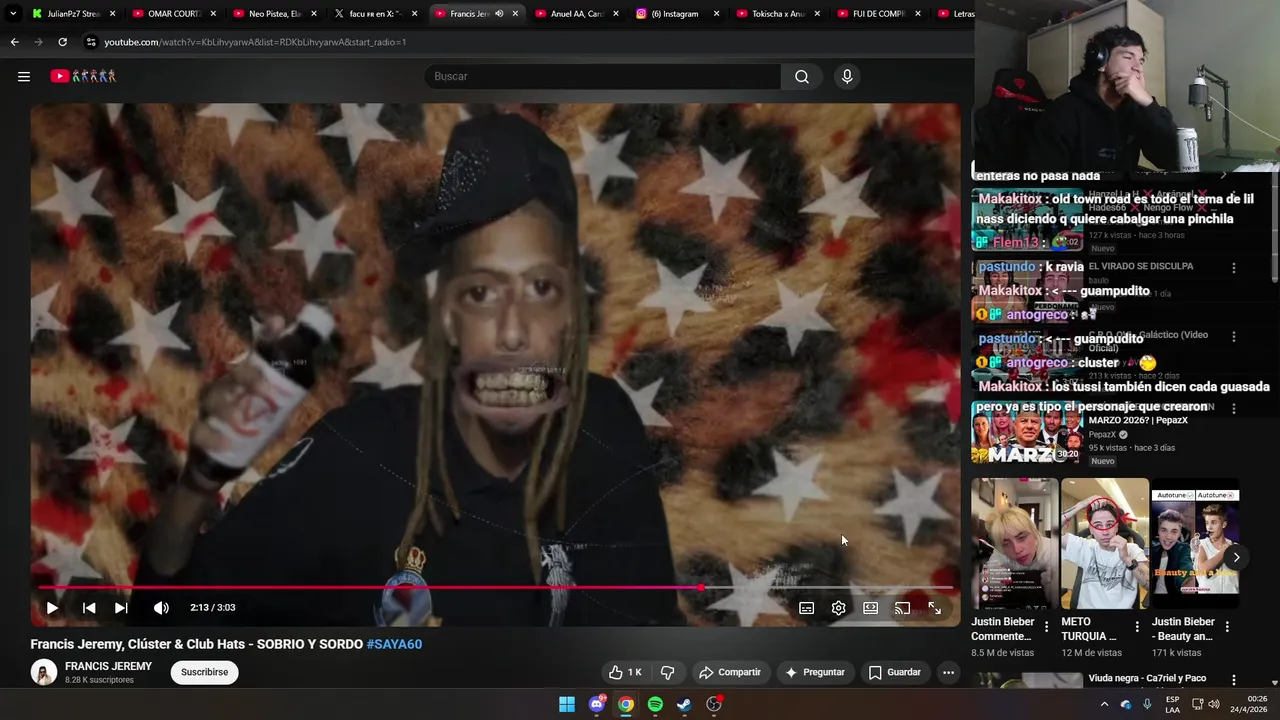Share the video via Compartir
The image size is (1280, 720).
pos(730,672)
